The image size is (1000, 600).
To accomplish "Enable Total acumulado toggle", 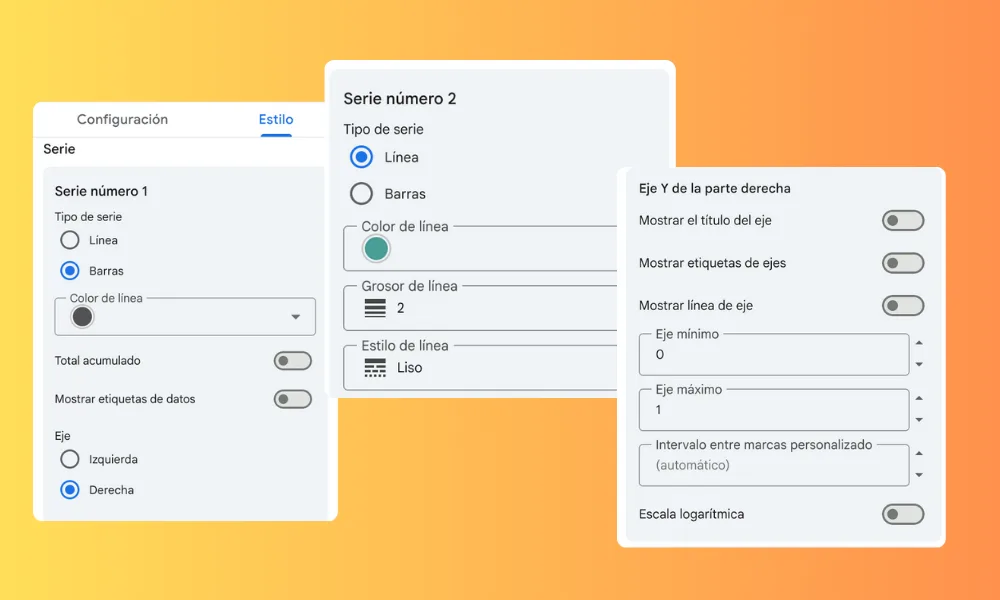I will (x=292, y=361).
